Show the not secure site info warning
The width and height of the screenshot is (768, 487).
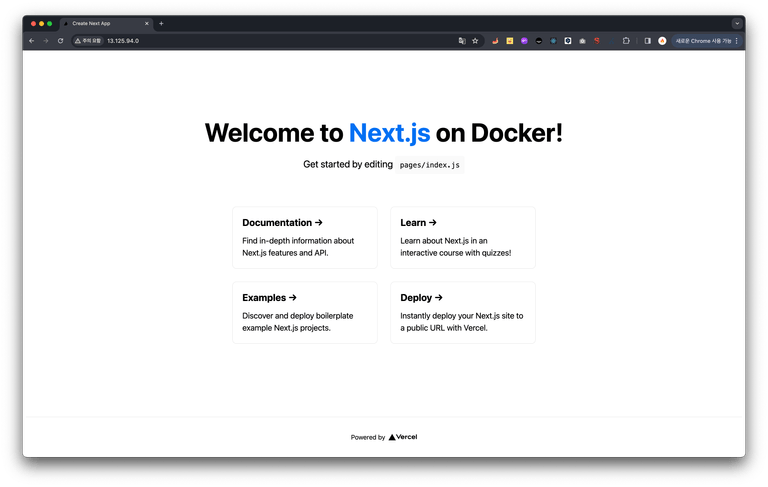pyautogui.click(x=88, y=41)
